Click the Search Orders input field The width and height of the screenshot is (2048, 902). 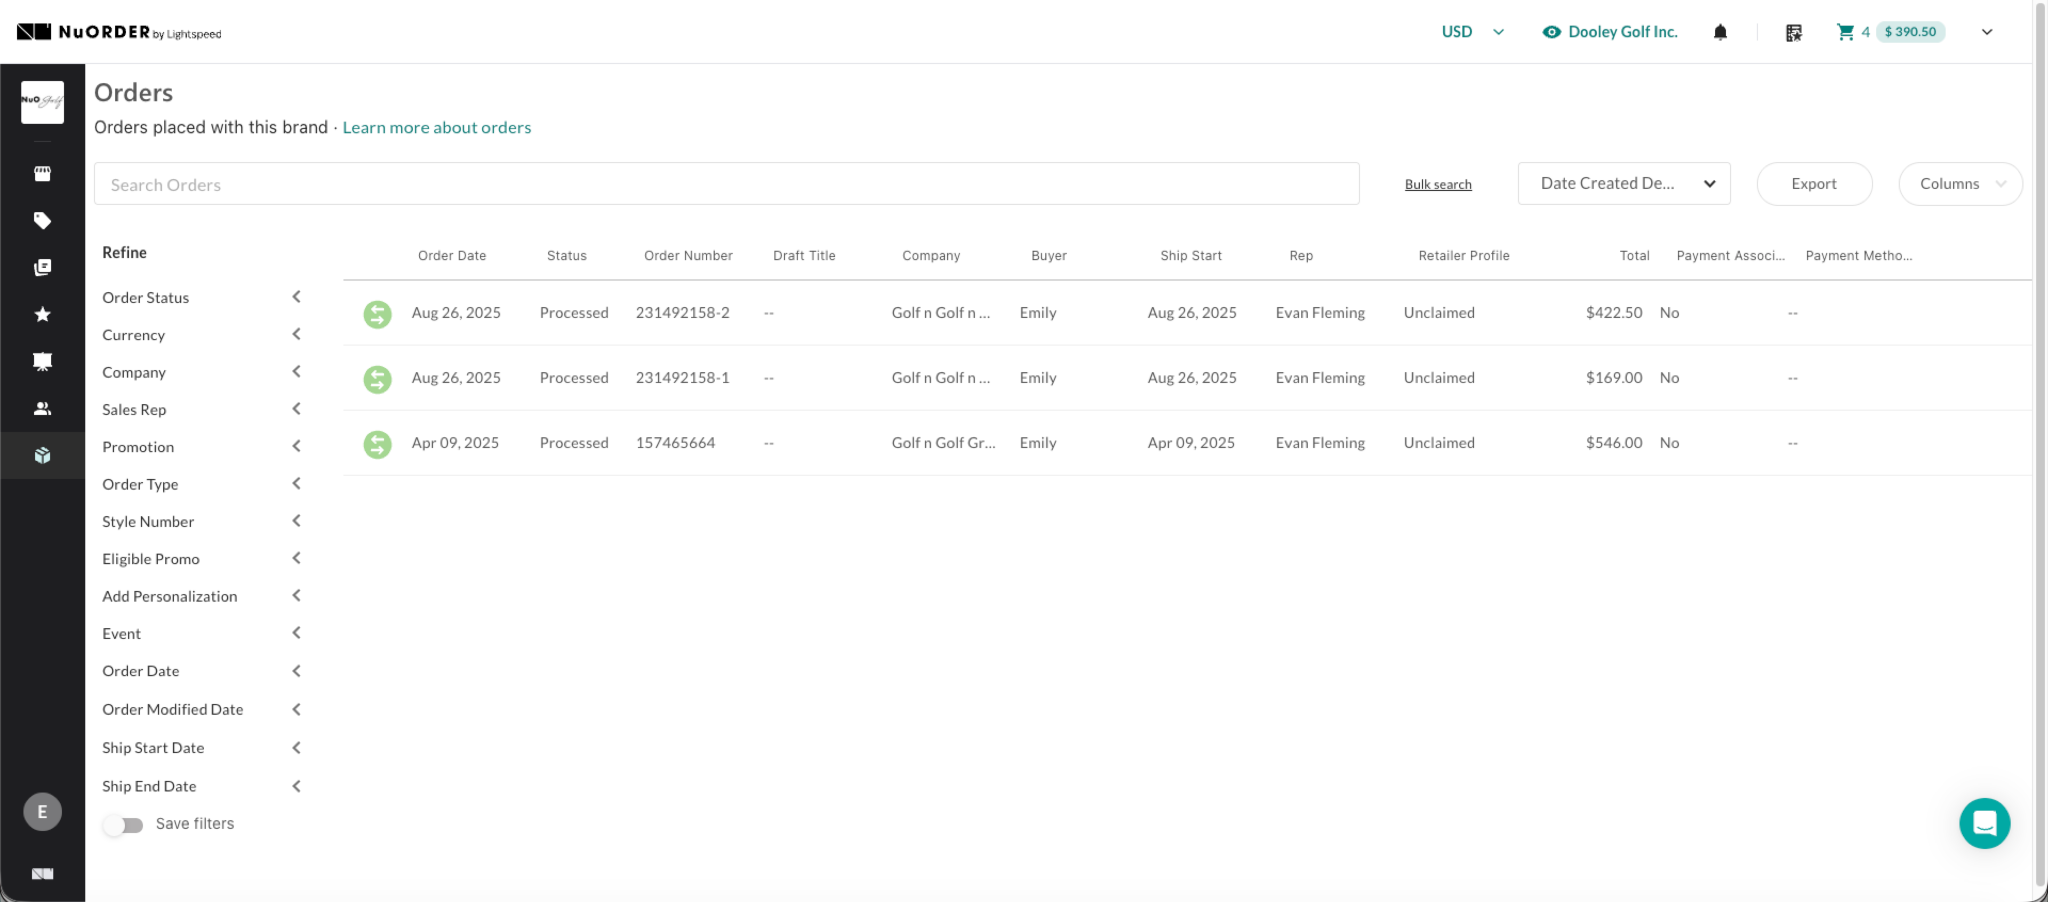727,184
